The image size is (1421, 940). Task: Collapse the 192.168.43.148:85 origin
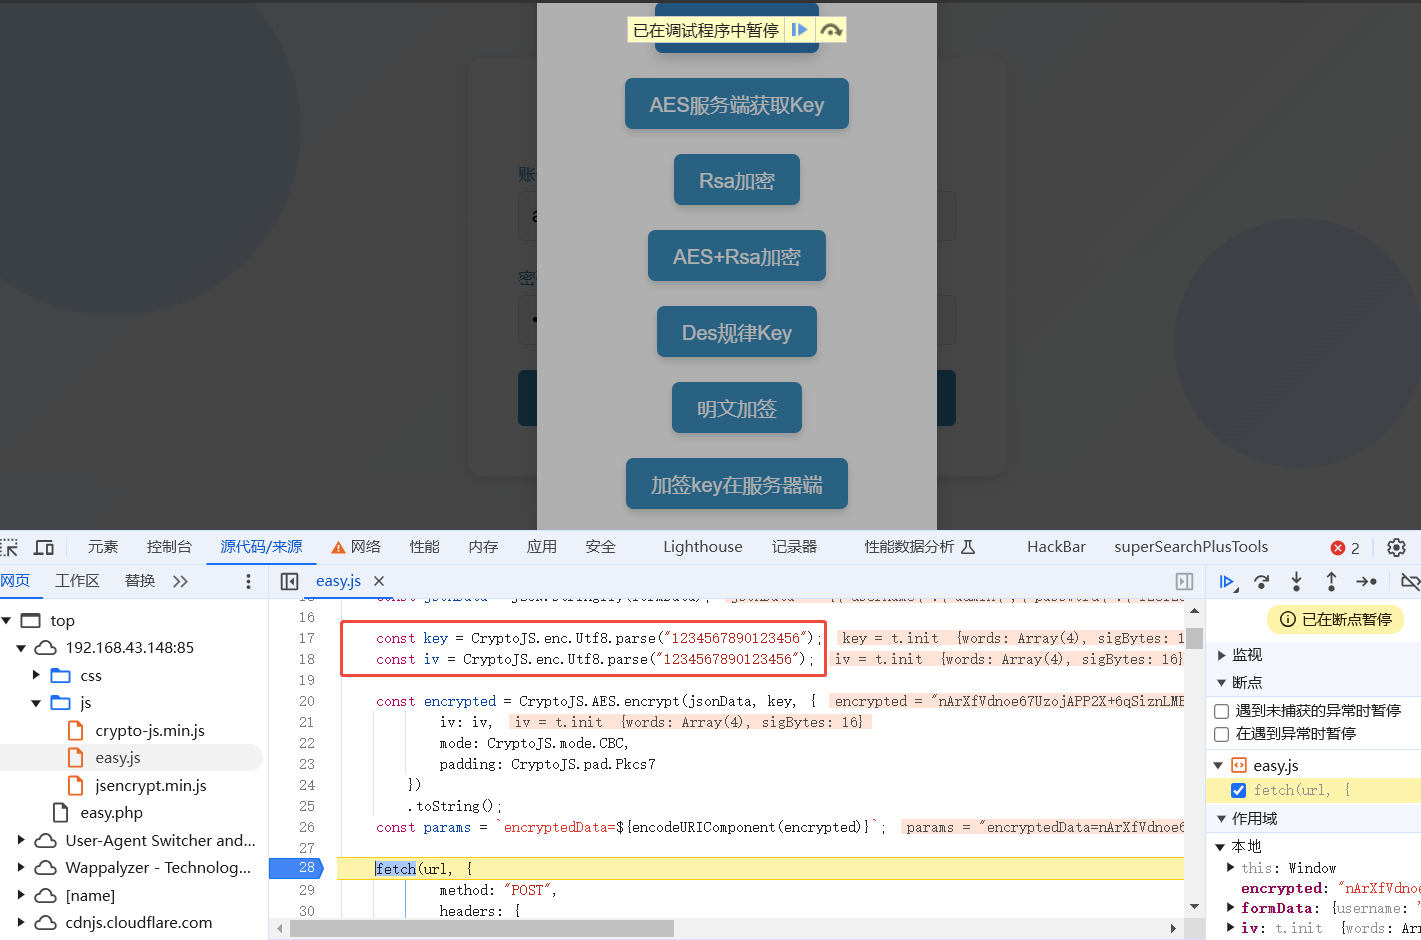[21, 648]
